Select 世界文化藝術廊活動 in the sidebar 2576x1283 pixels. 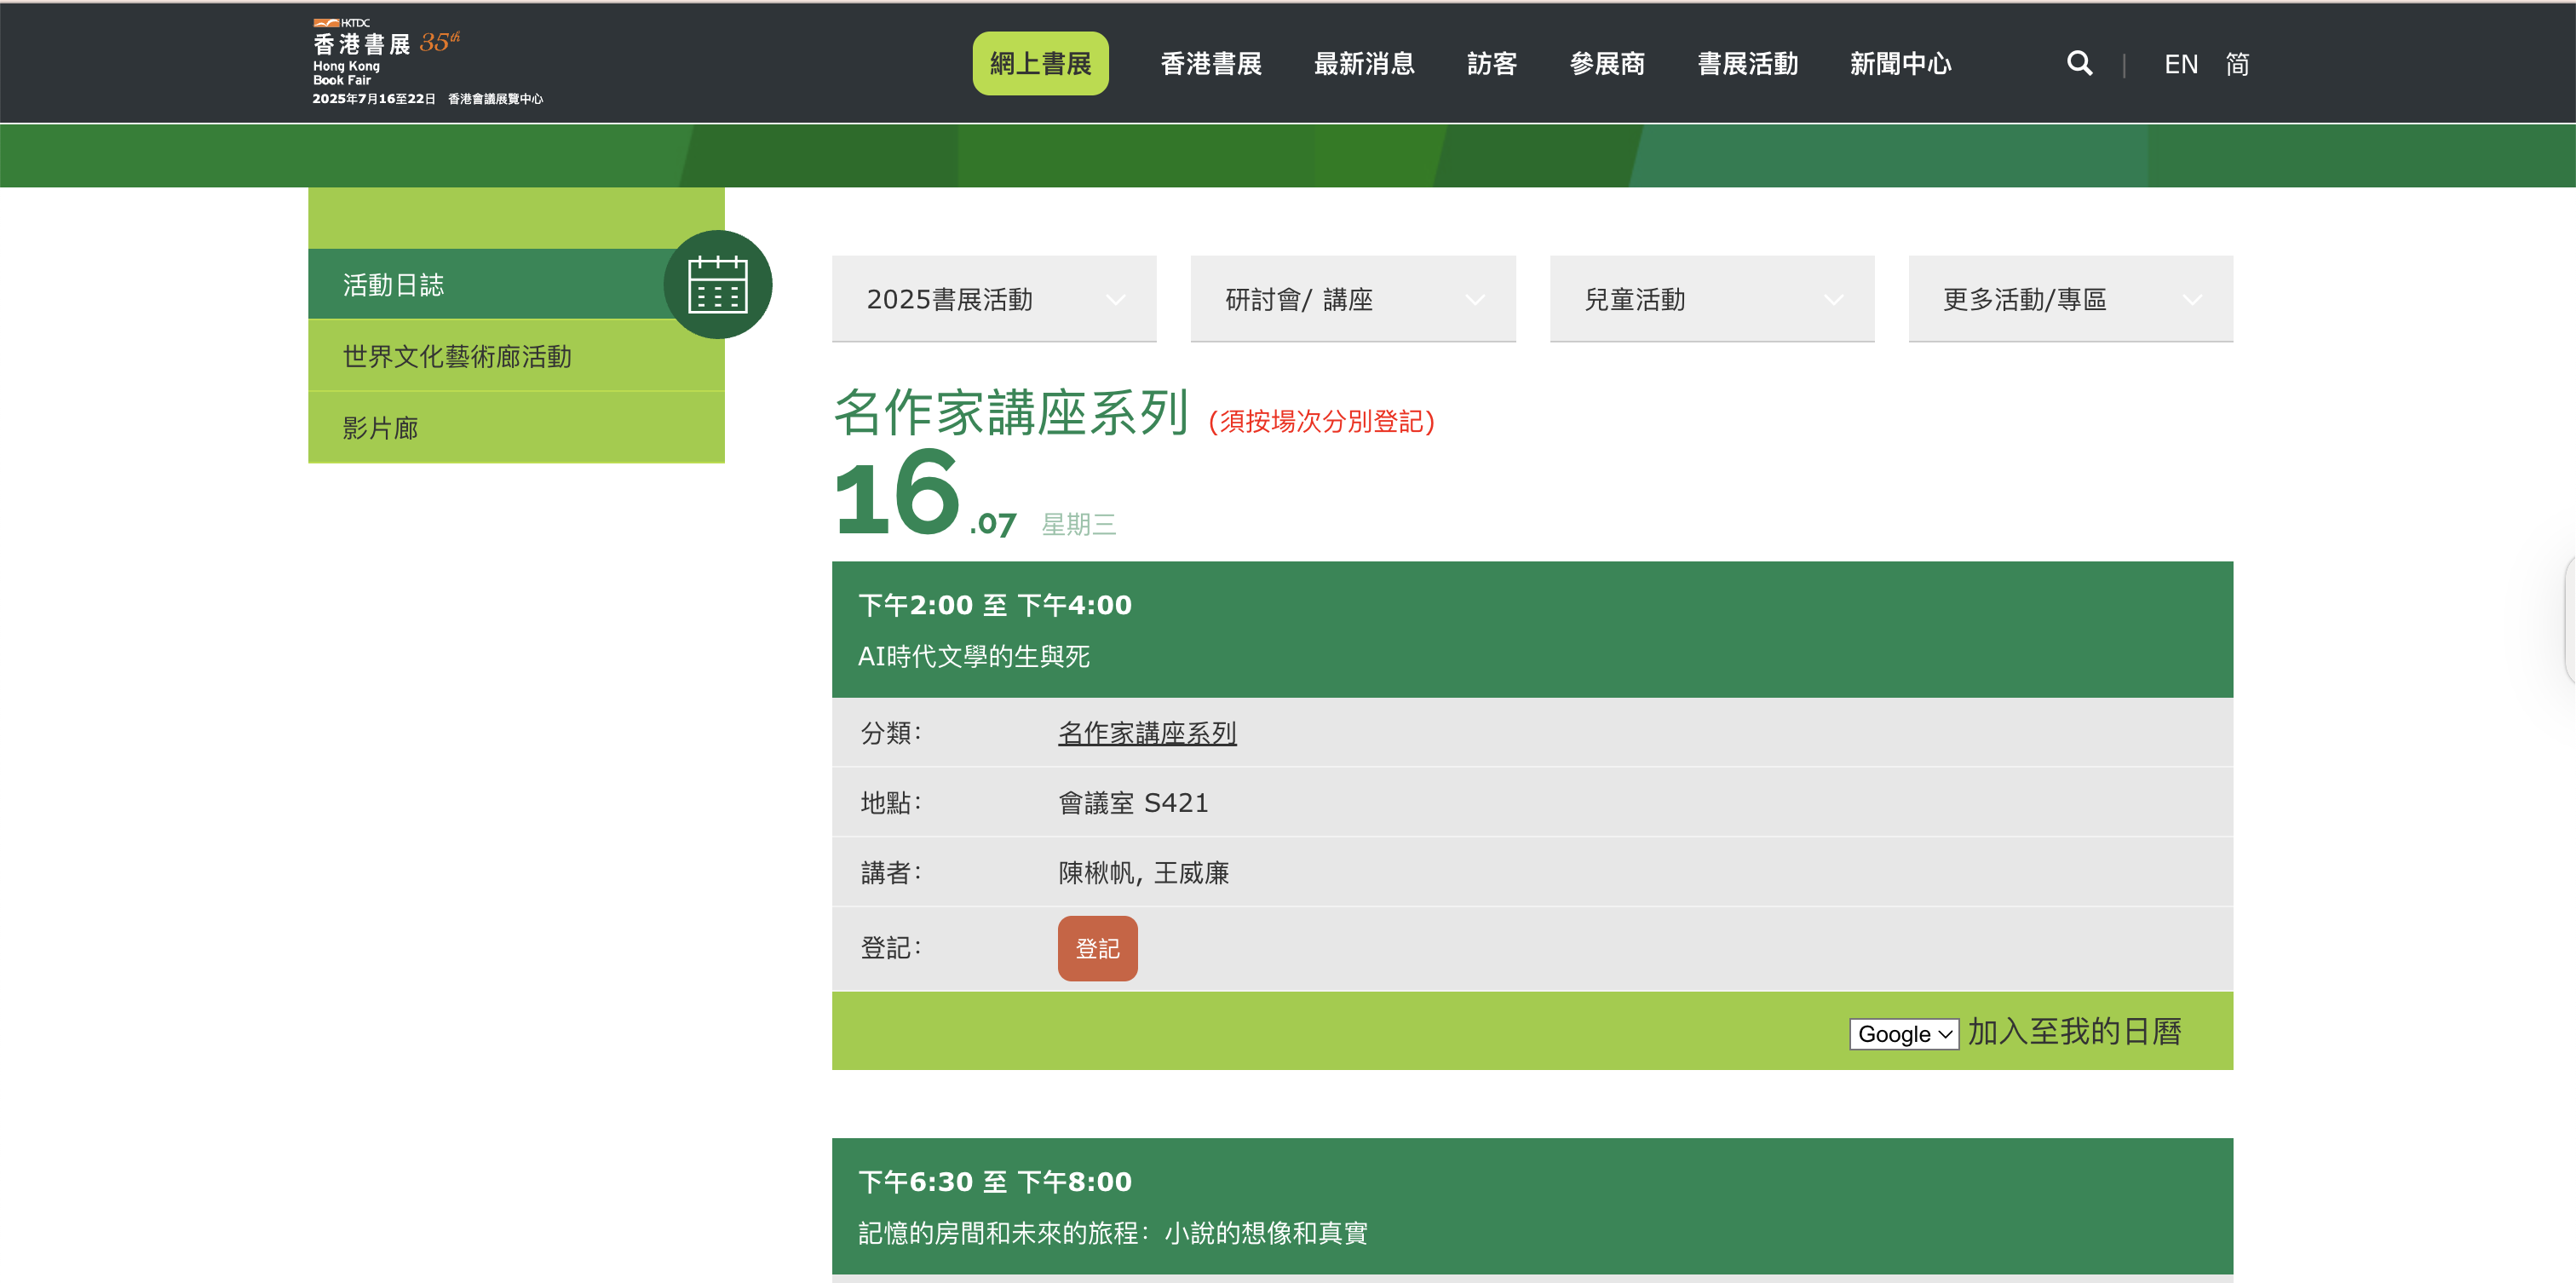(x=457, y=356)
